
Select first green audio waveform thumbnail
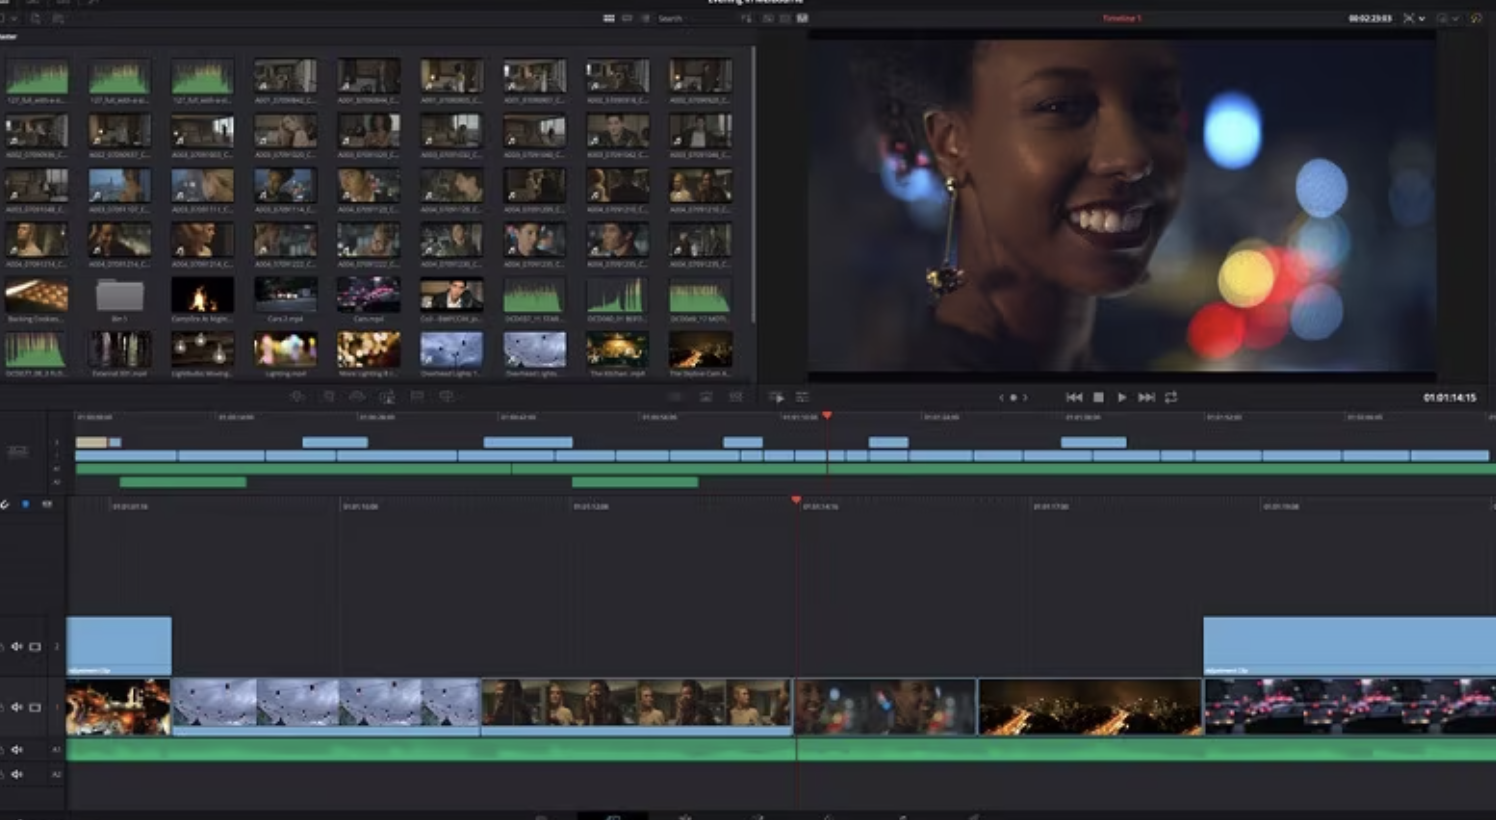coord(36,77)
